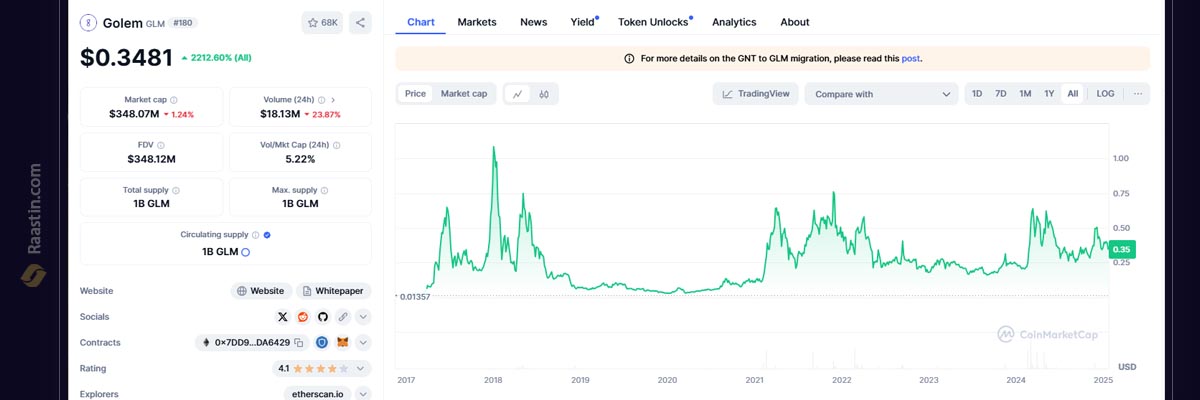1200x400 pixels.
Task: Set chart range to All
Action: [1073, 94]
